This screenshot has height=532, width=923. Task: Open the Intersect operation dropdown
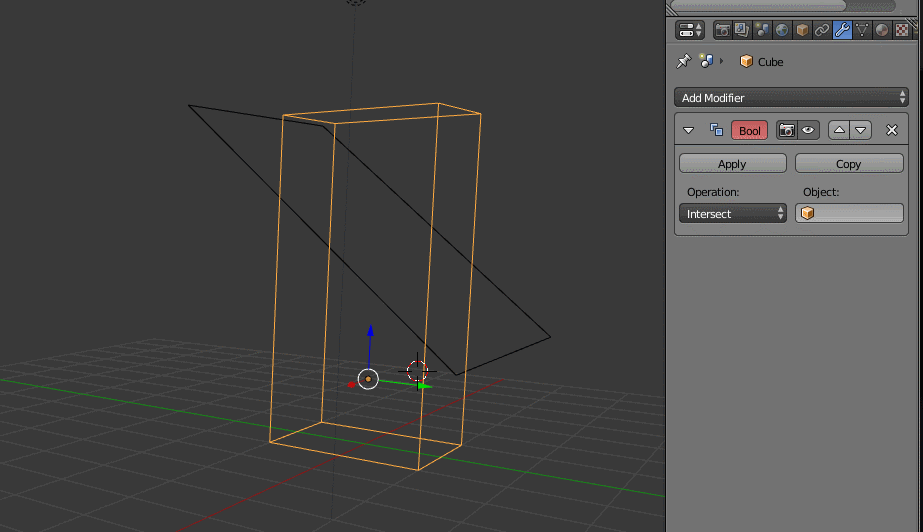732,214
